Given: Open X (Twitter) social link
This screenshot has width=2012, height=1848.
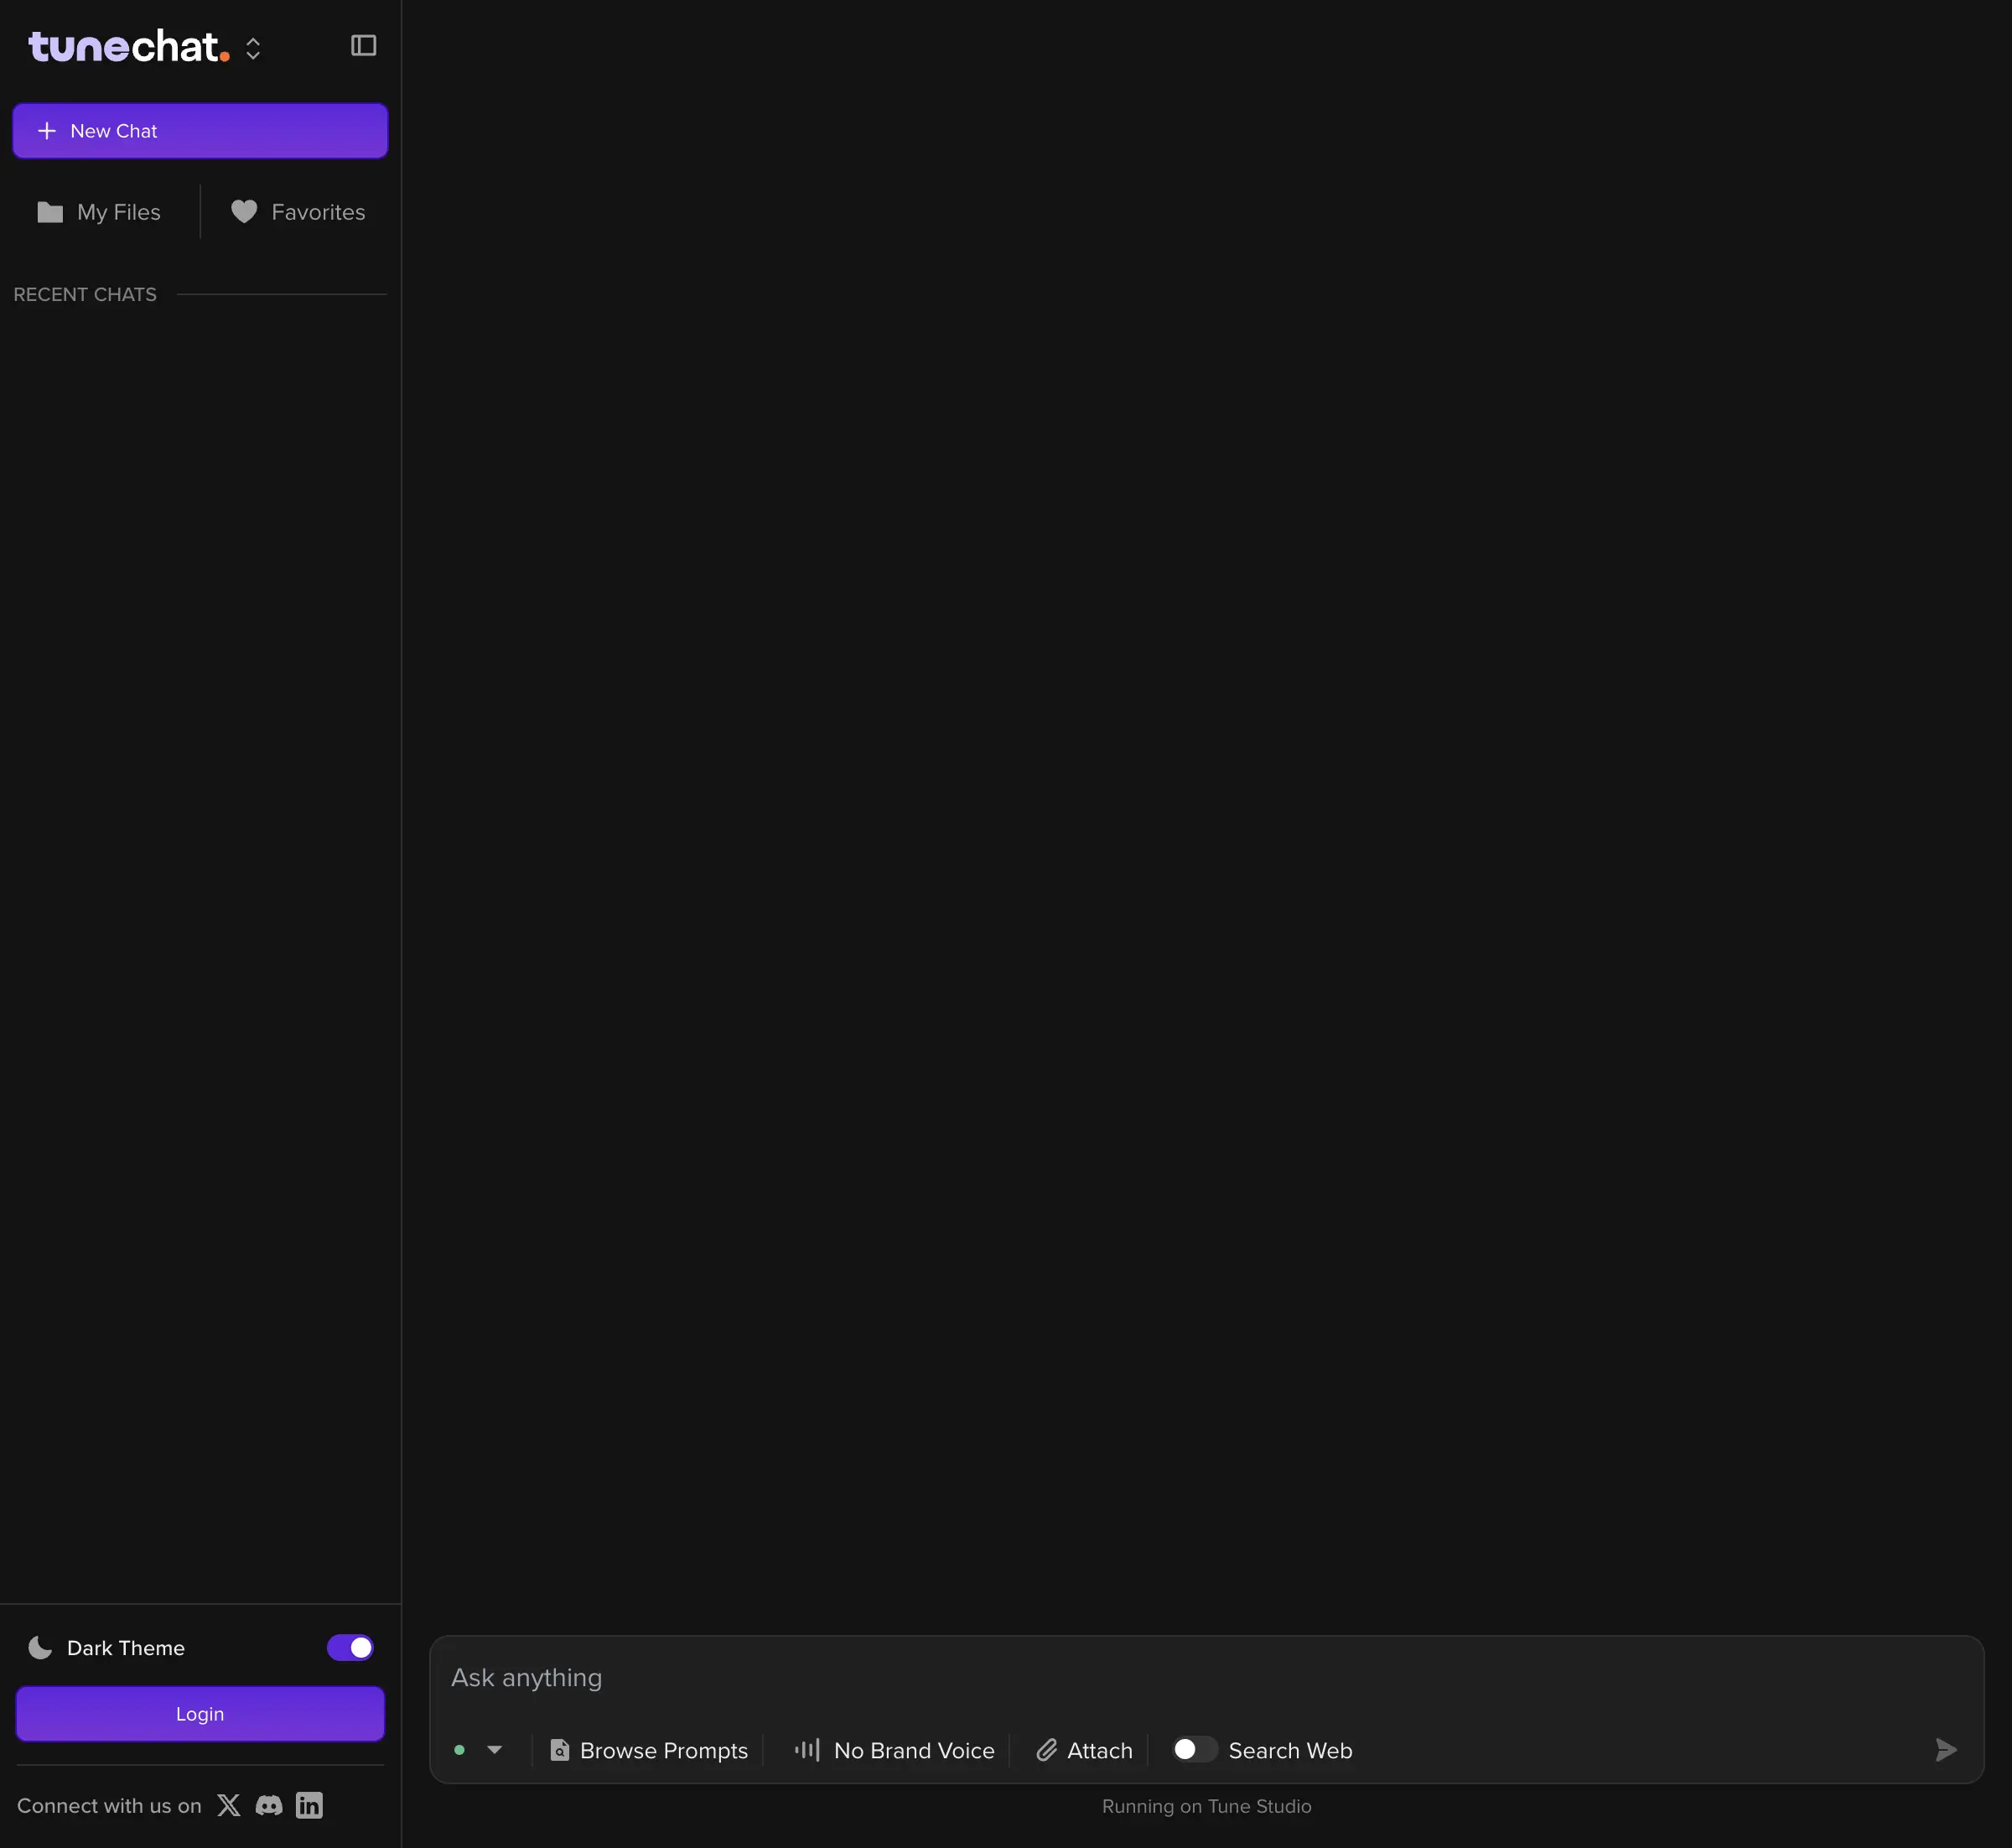Looking at the screenshot, I should [x=229, y=1805].
